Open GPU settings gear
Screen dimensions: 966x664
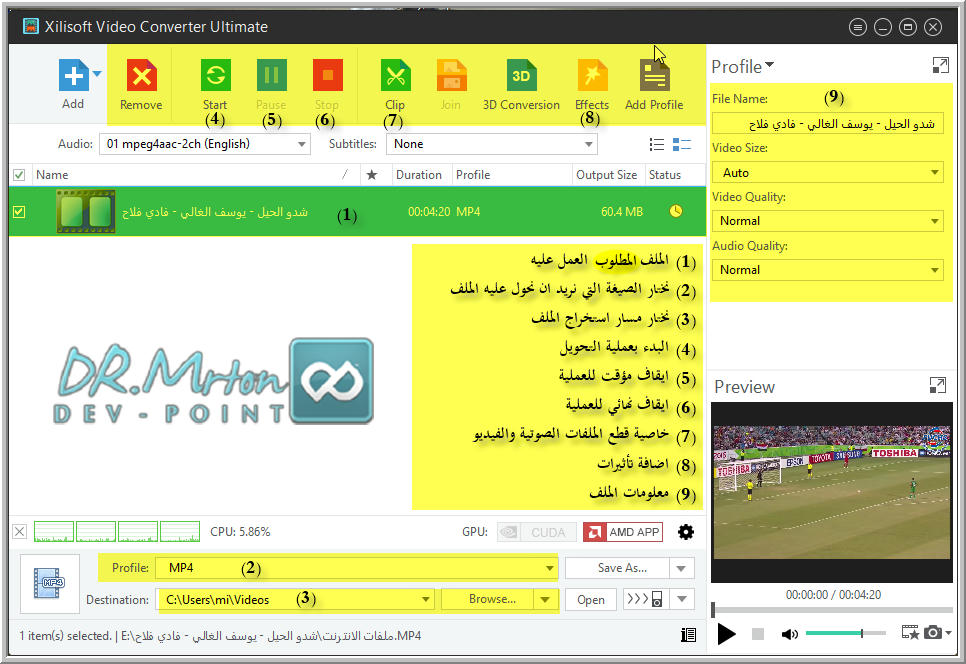click(686, 532)
